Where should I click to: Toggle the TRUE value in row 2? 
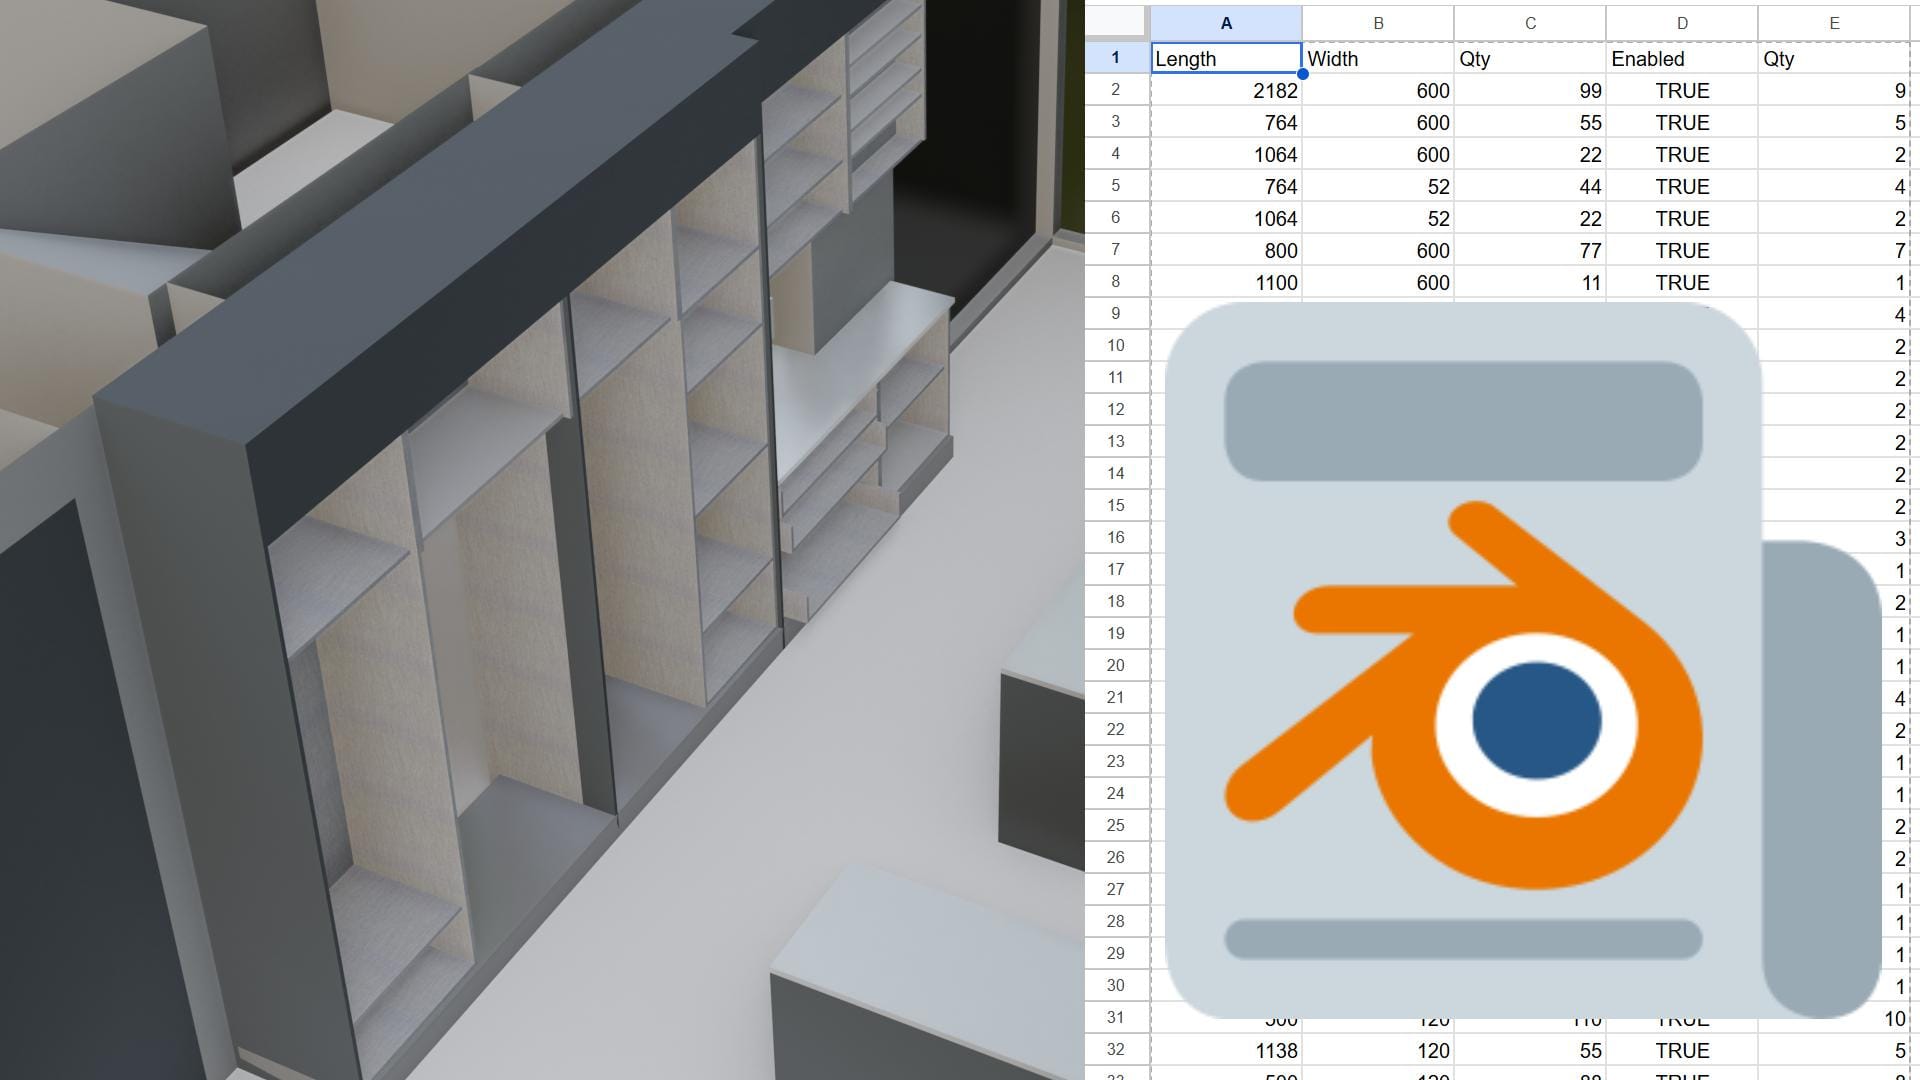pos(1681,90)
